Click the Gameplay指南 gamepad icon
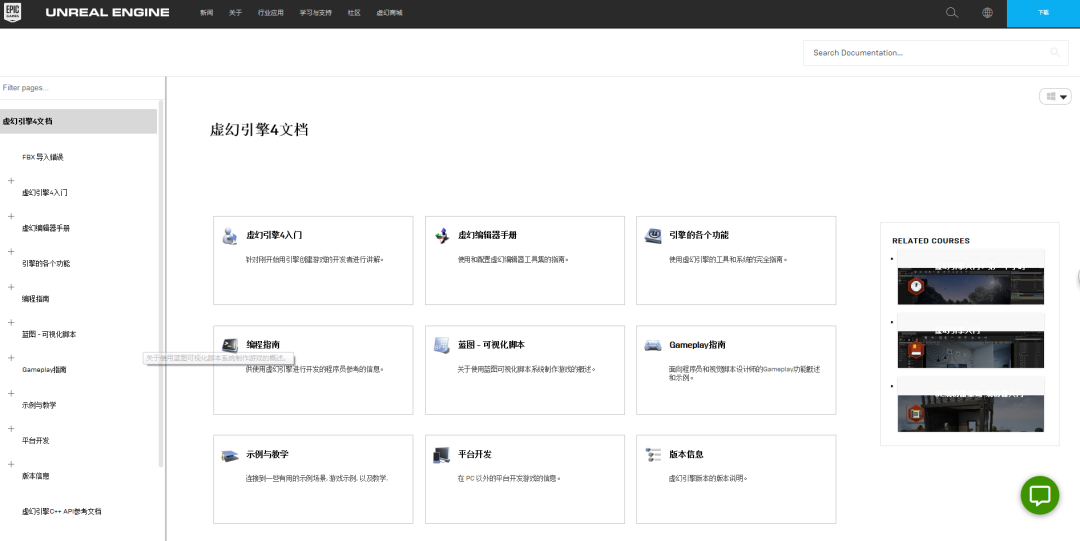1080x541 pixels. click(653, 345)
